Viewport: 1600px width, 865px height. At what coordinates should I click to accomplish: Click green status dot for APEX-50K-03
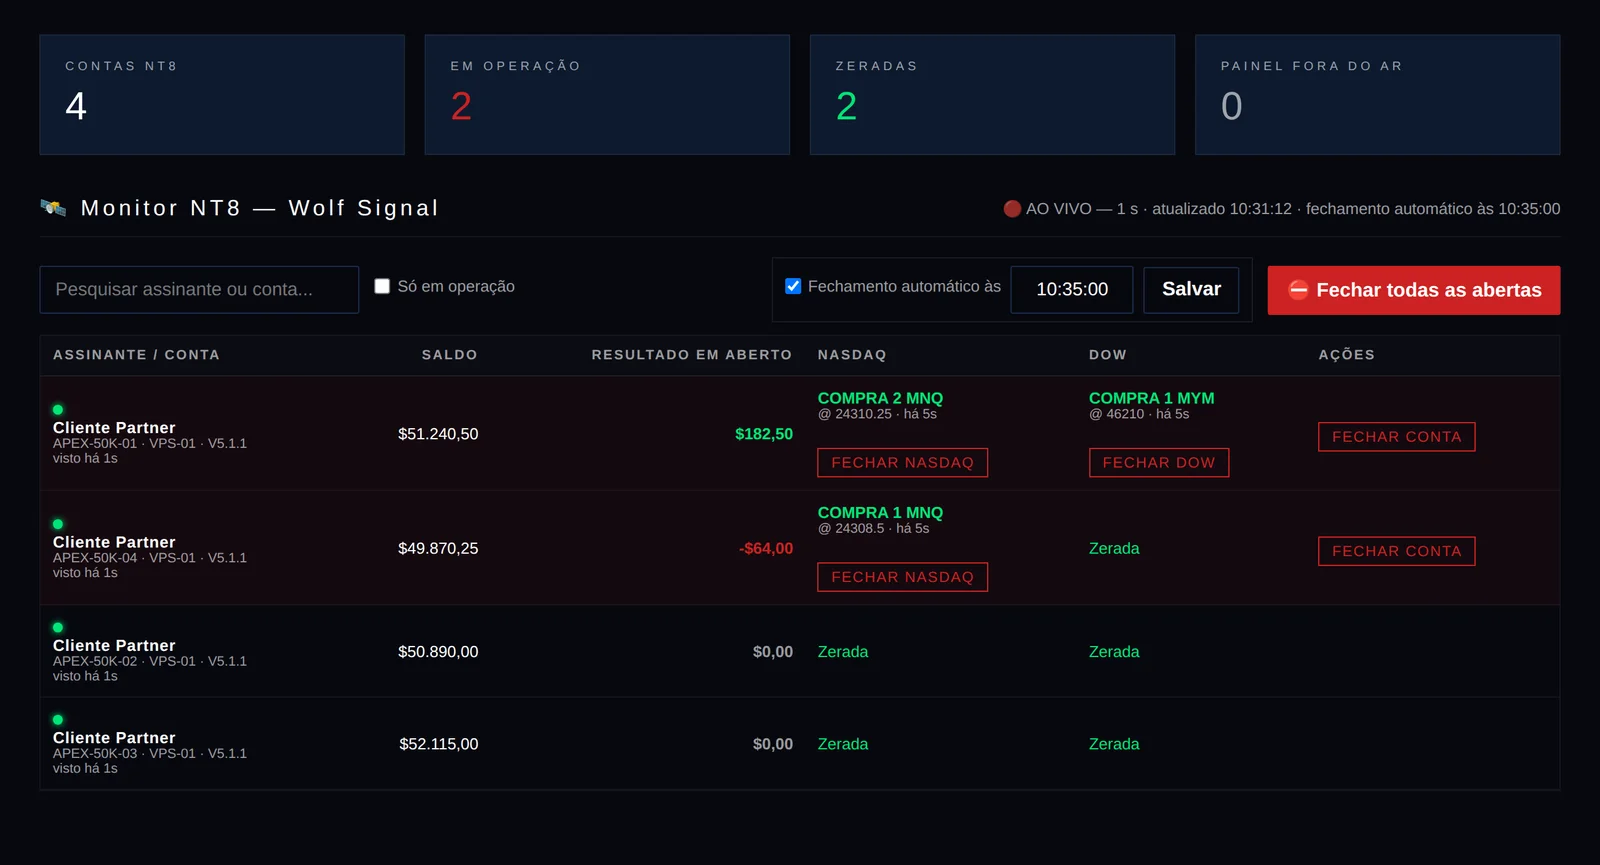[58, 720]
